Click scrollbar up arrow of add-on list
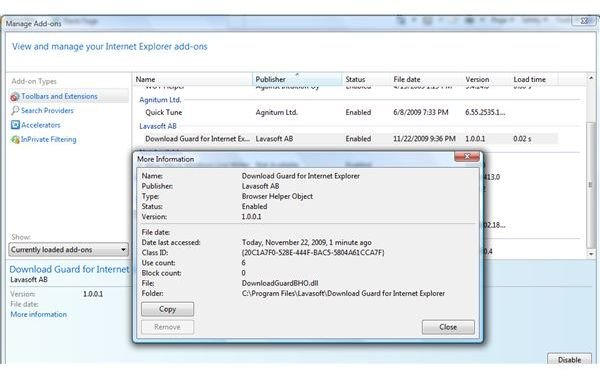Screen dimensions: 600x370 (591, 78)
